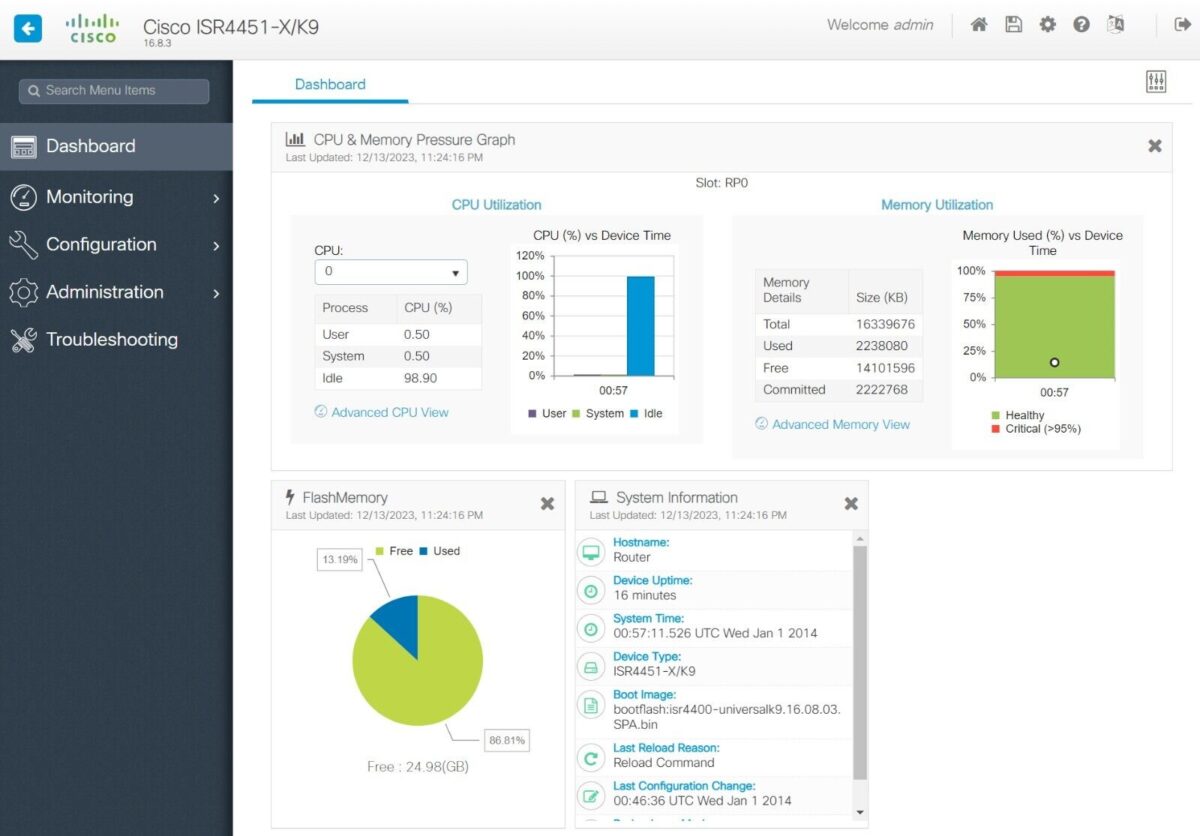Toggle the Used legend in FlashMemory chart
The image size is (1200, 836).
click(x=439, y=551)
